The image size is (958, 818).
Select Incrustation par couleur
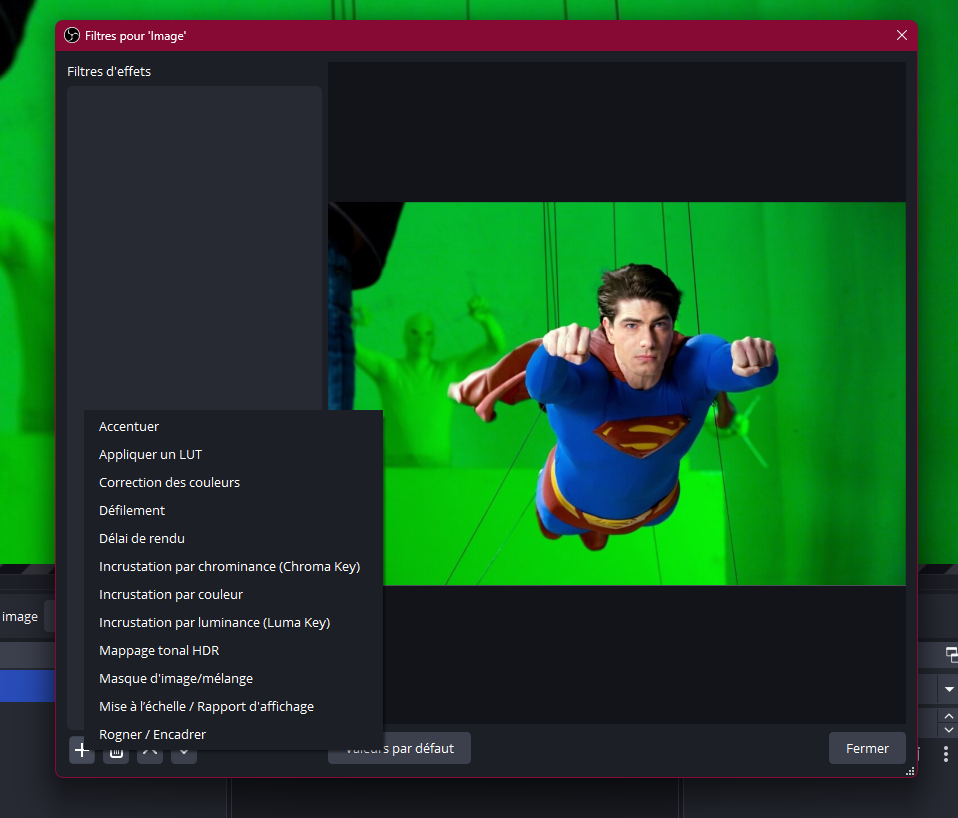[233, 595]
